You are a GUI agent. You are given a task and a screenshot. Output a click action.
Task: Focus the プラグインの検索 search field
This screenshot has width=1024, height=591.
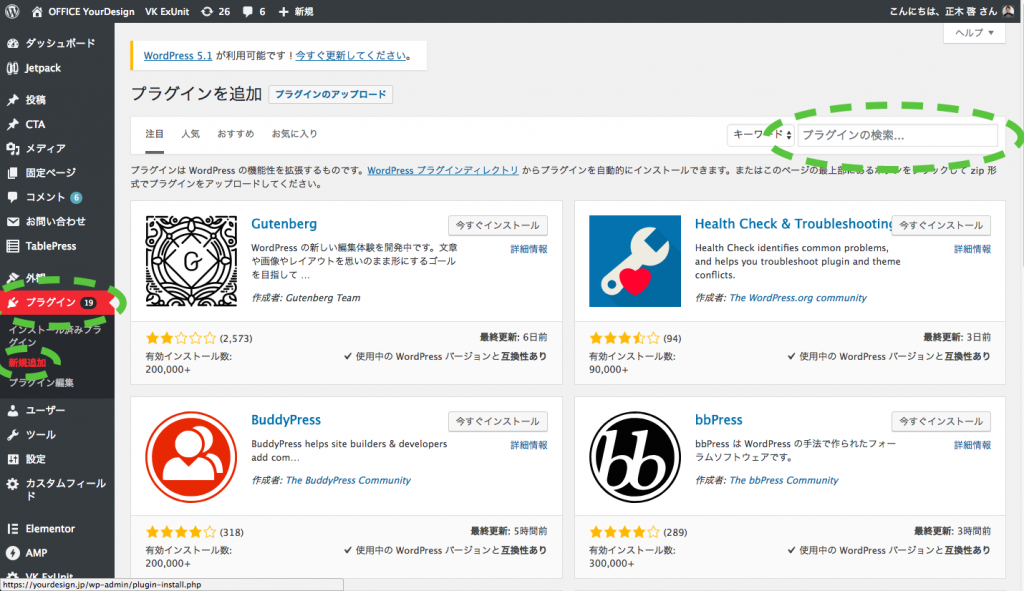tap(897, 135)
